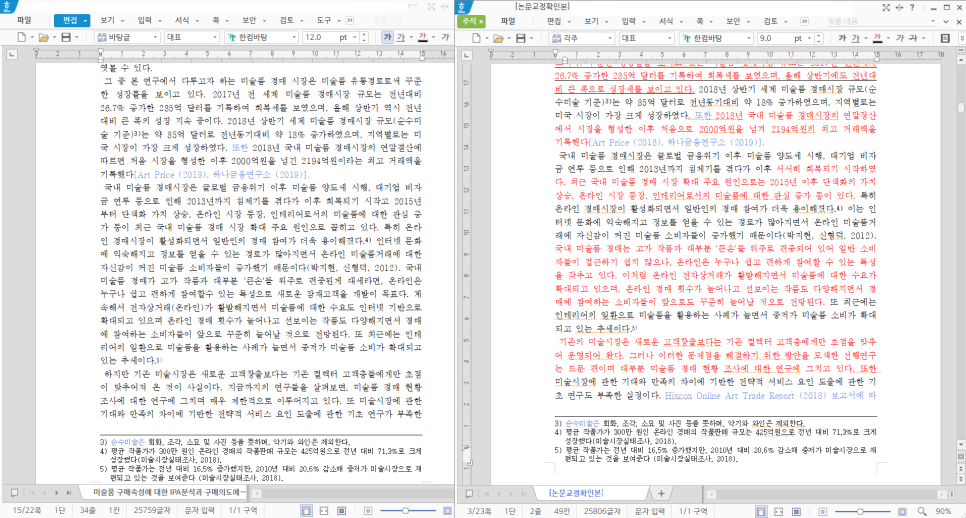Click zoom-out icon in right status bar
This screenshot has width=966, height=518.
pos(822,511)
